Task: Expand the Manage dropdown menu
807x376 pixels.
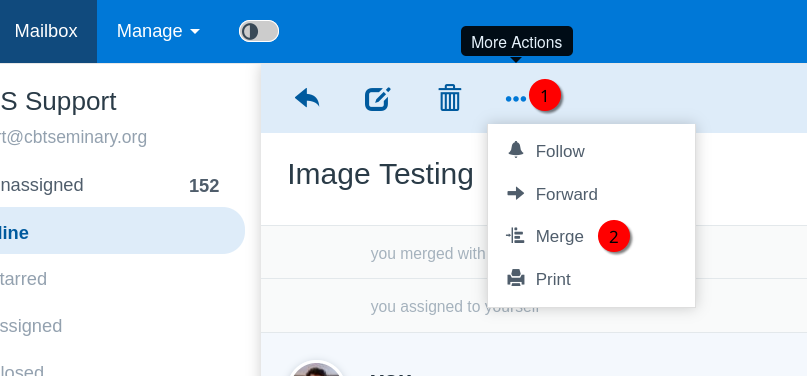Action: coord(158,31)
